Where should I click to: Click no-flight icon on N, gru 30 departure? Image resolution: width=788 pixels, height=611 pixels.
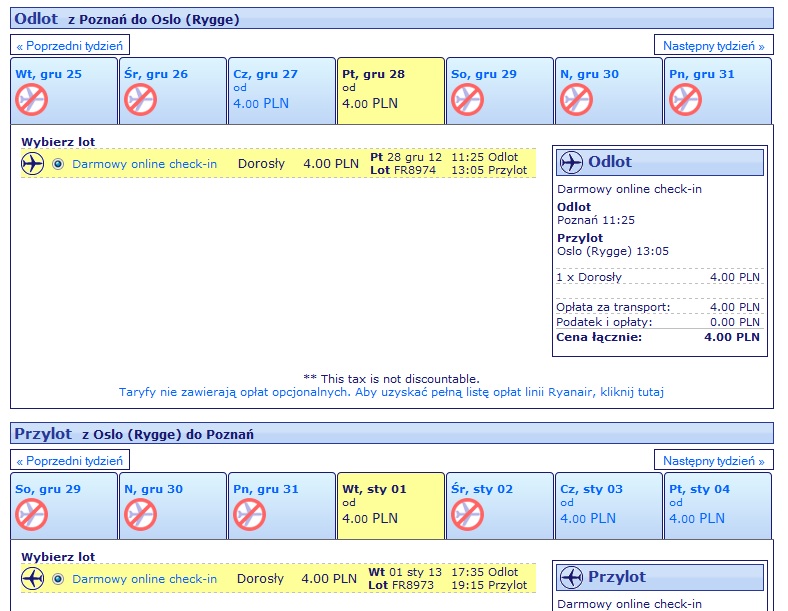click(x=576, y=99)
